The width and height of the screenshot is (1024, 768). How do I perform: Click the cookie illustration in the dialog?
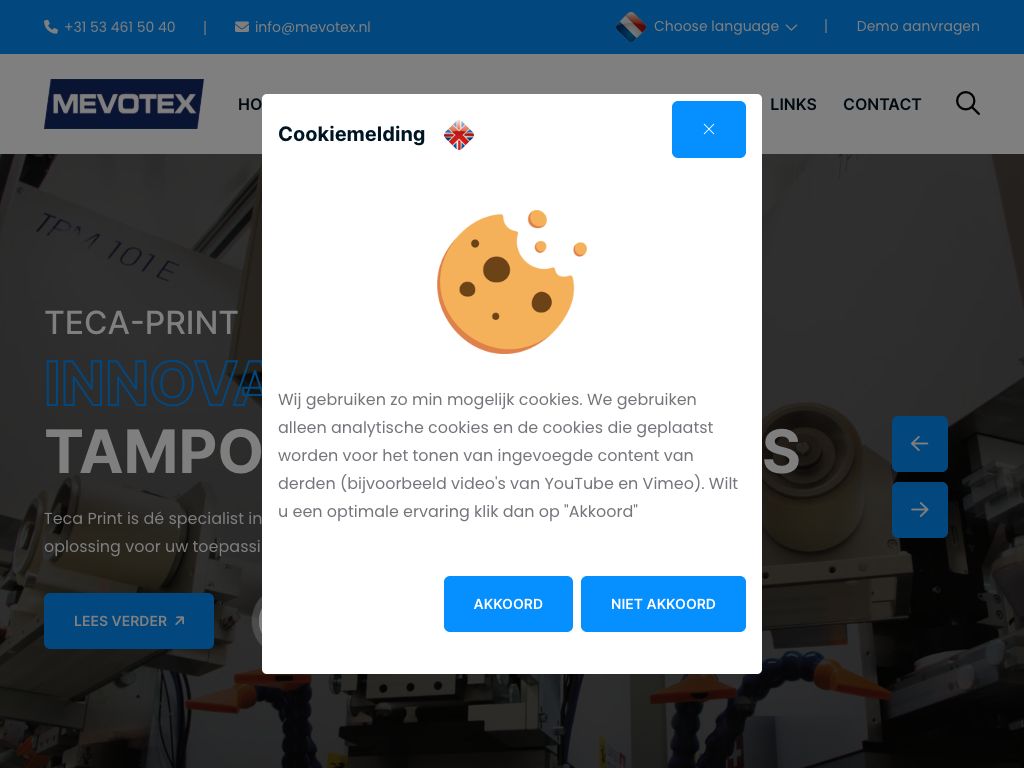coord(511,281)
